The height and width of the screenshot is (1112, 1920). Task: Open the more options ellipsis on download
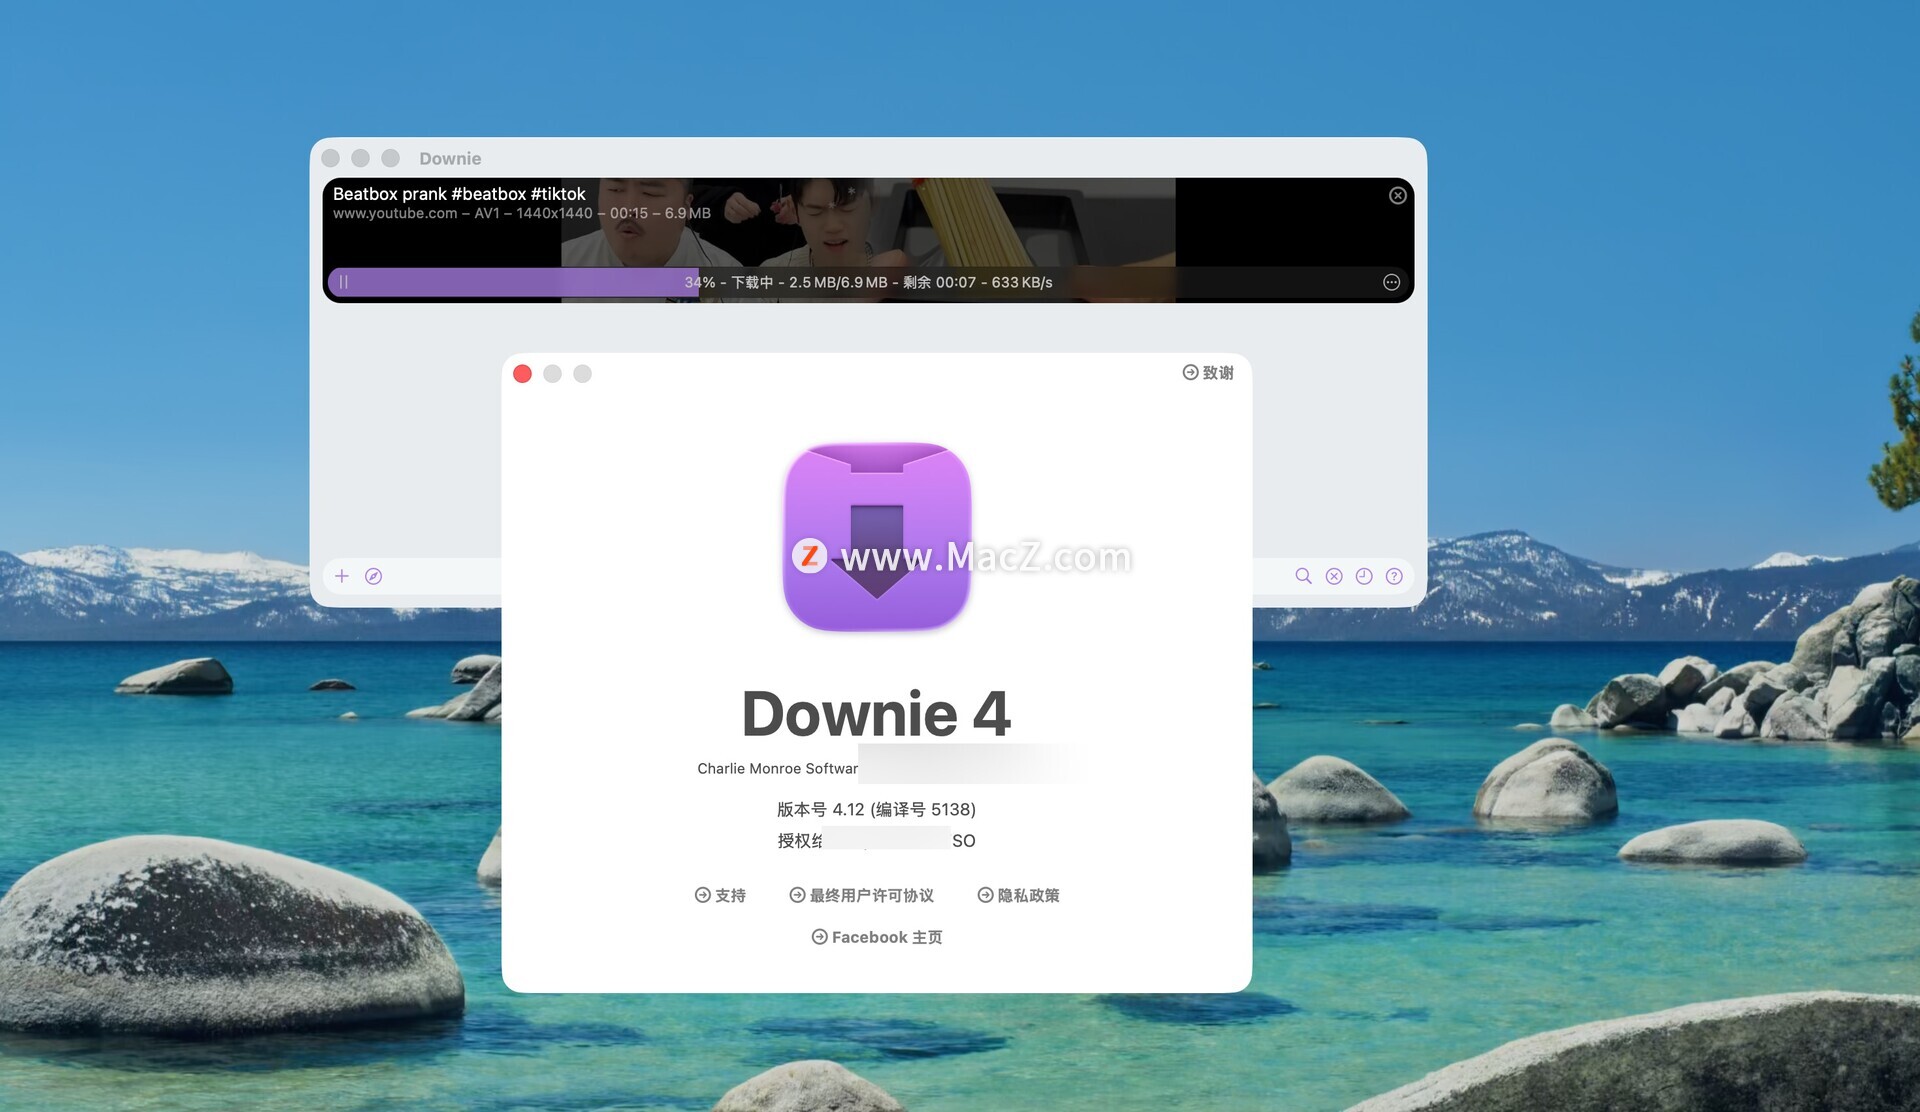click(x=1391, y=283)
